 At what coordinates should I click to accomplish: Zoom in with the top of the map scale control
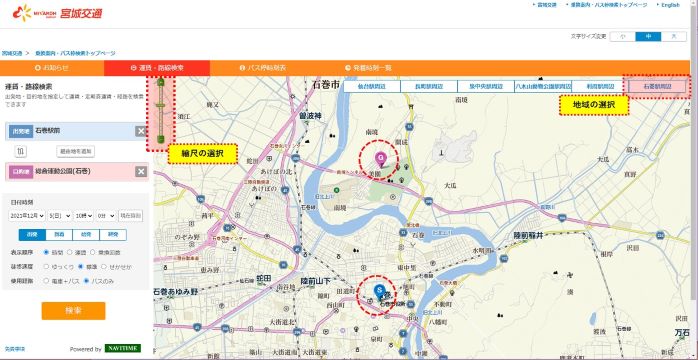pyautogui.click(x=161, y=82)
